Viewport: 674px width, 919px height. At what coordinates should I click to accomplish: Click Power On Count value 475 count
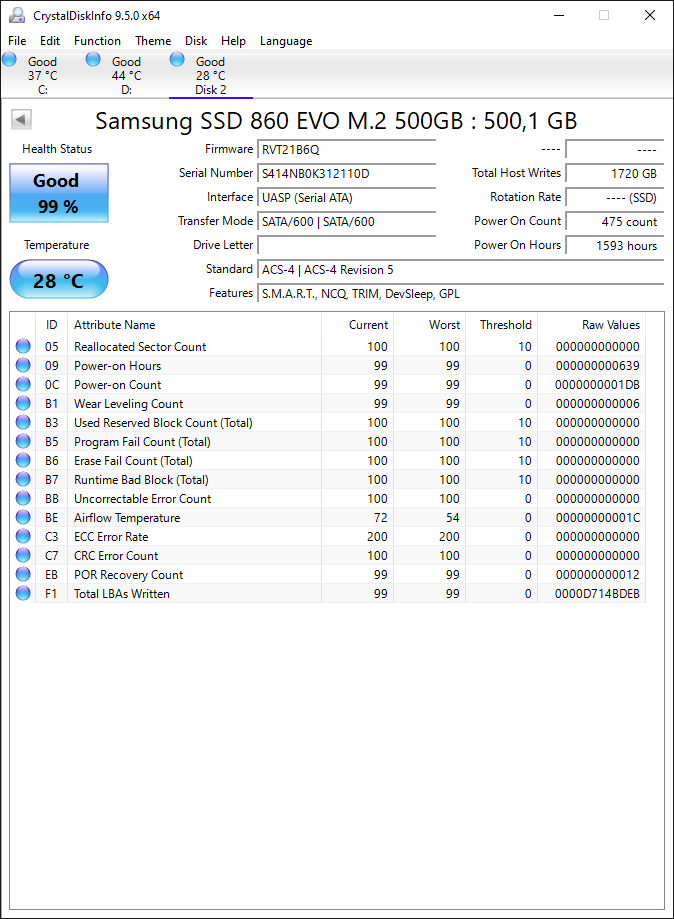(615, 222)
